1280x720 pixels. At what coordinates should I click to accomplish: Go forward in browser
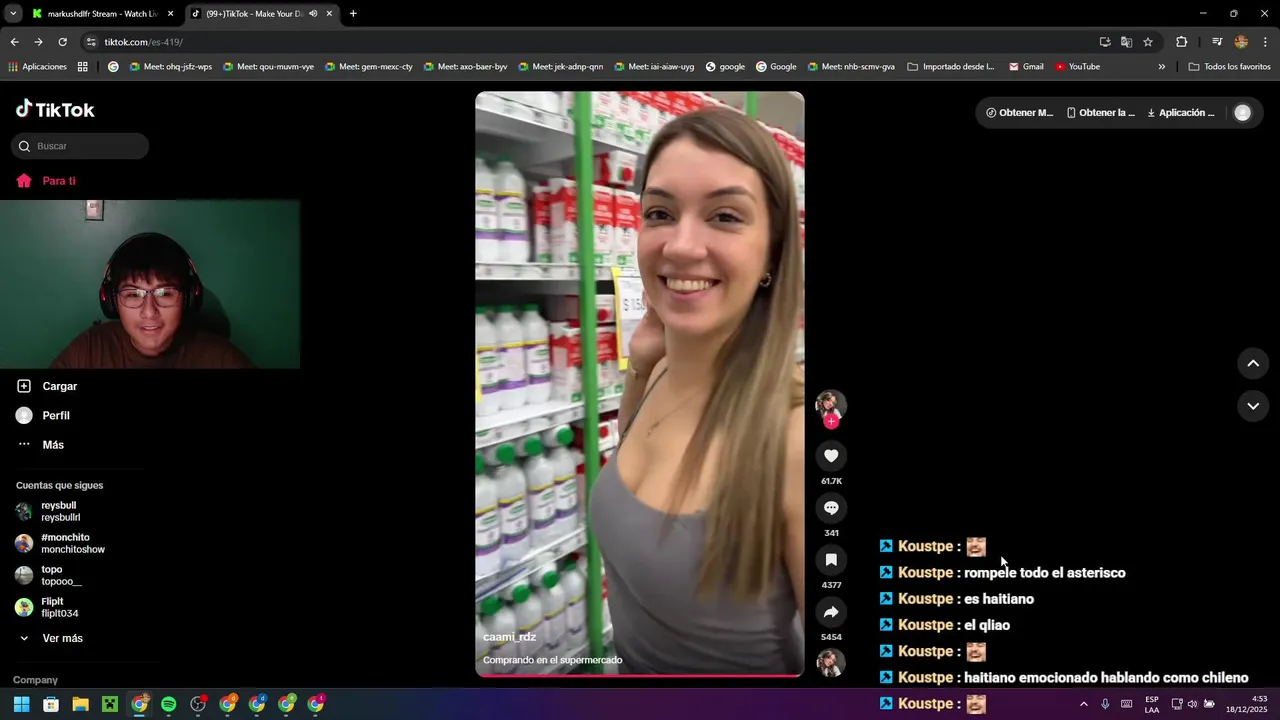click(38, 42)
